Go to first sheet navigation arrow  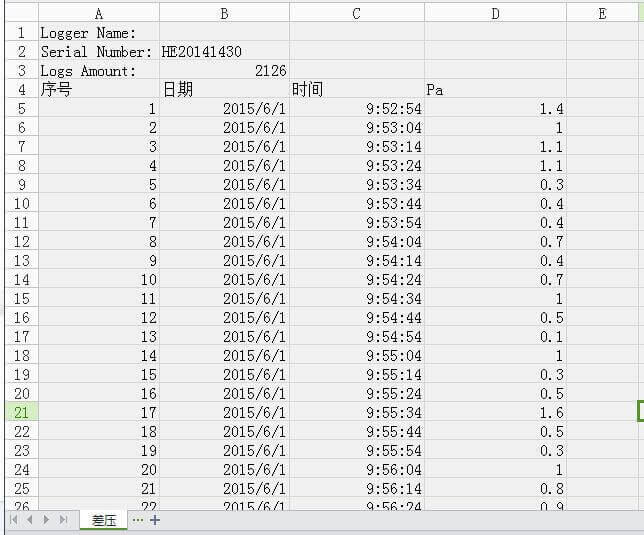pos(15,520)
